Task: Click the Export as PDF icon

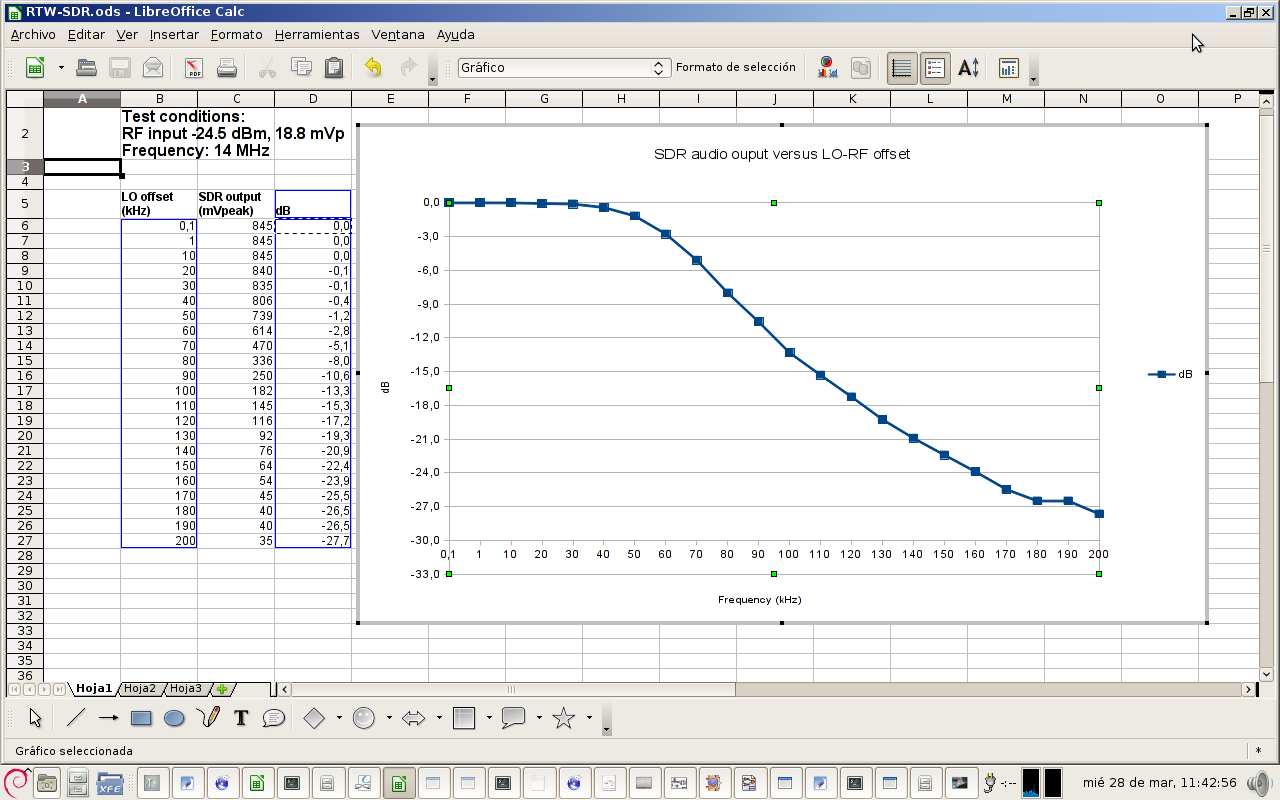Action: pyautogui.click(x=194, y=68)
